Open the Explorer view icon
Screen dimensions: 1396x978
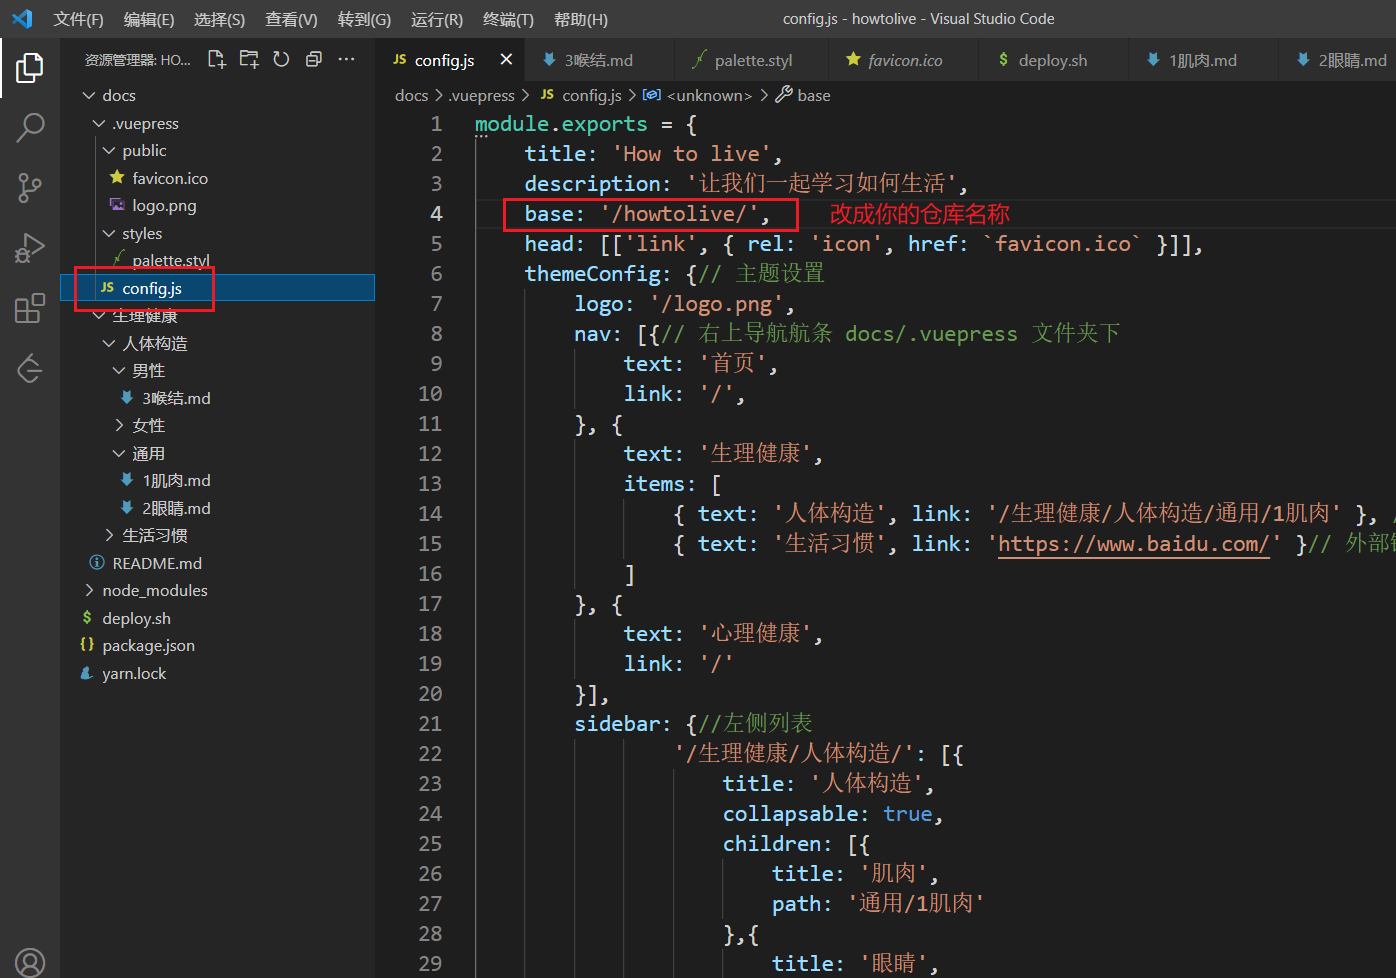click(29, 67)
